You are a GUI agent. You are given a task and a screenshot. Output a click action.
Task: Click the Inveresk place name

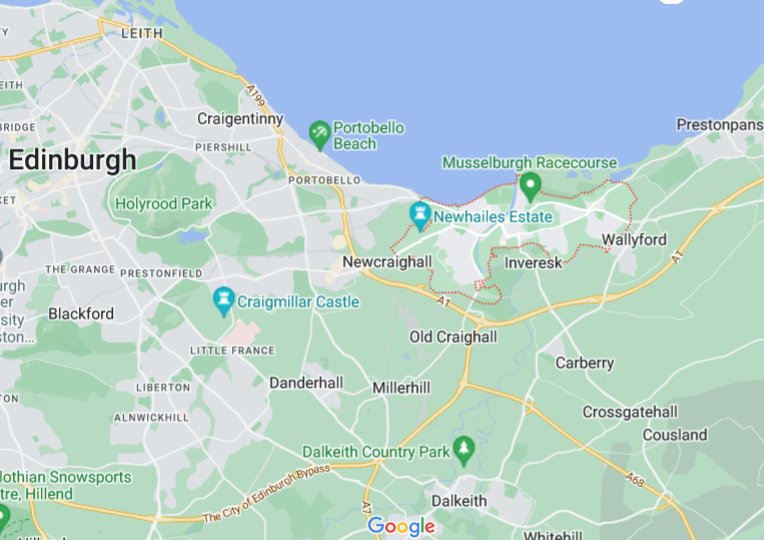[533, 263]
